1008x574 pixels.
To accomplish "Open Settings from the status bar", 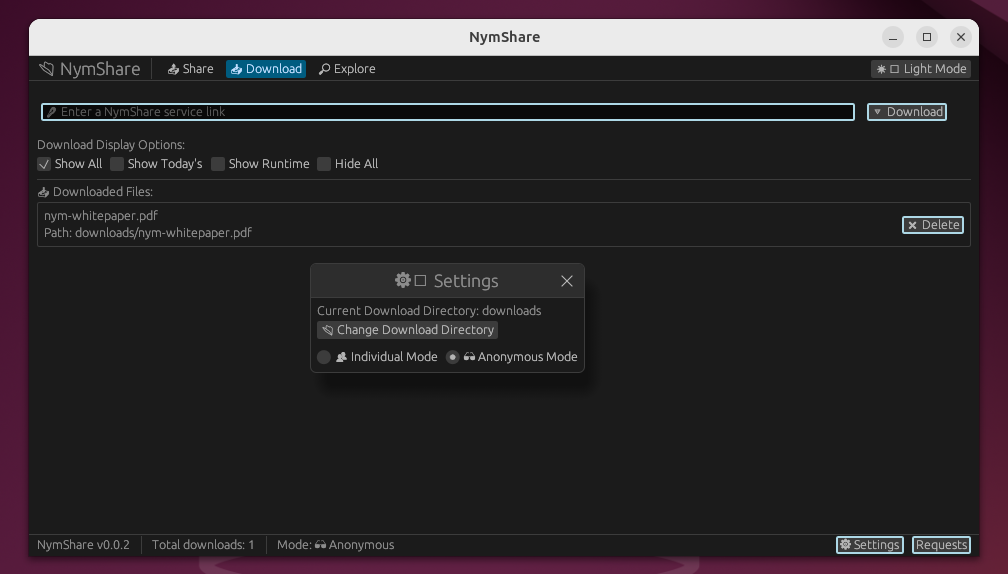I will [x=869, y=545].
